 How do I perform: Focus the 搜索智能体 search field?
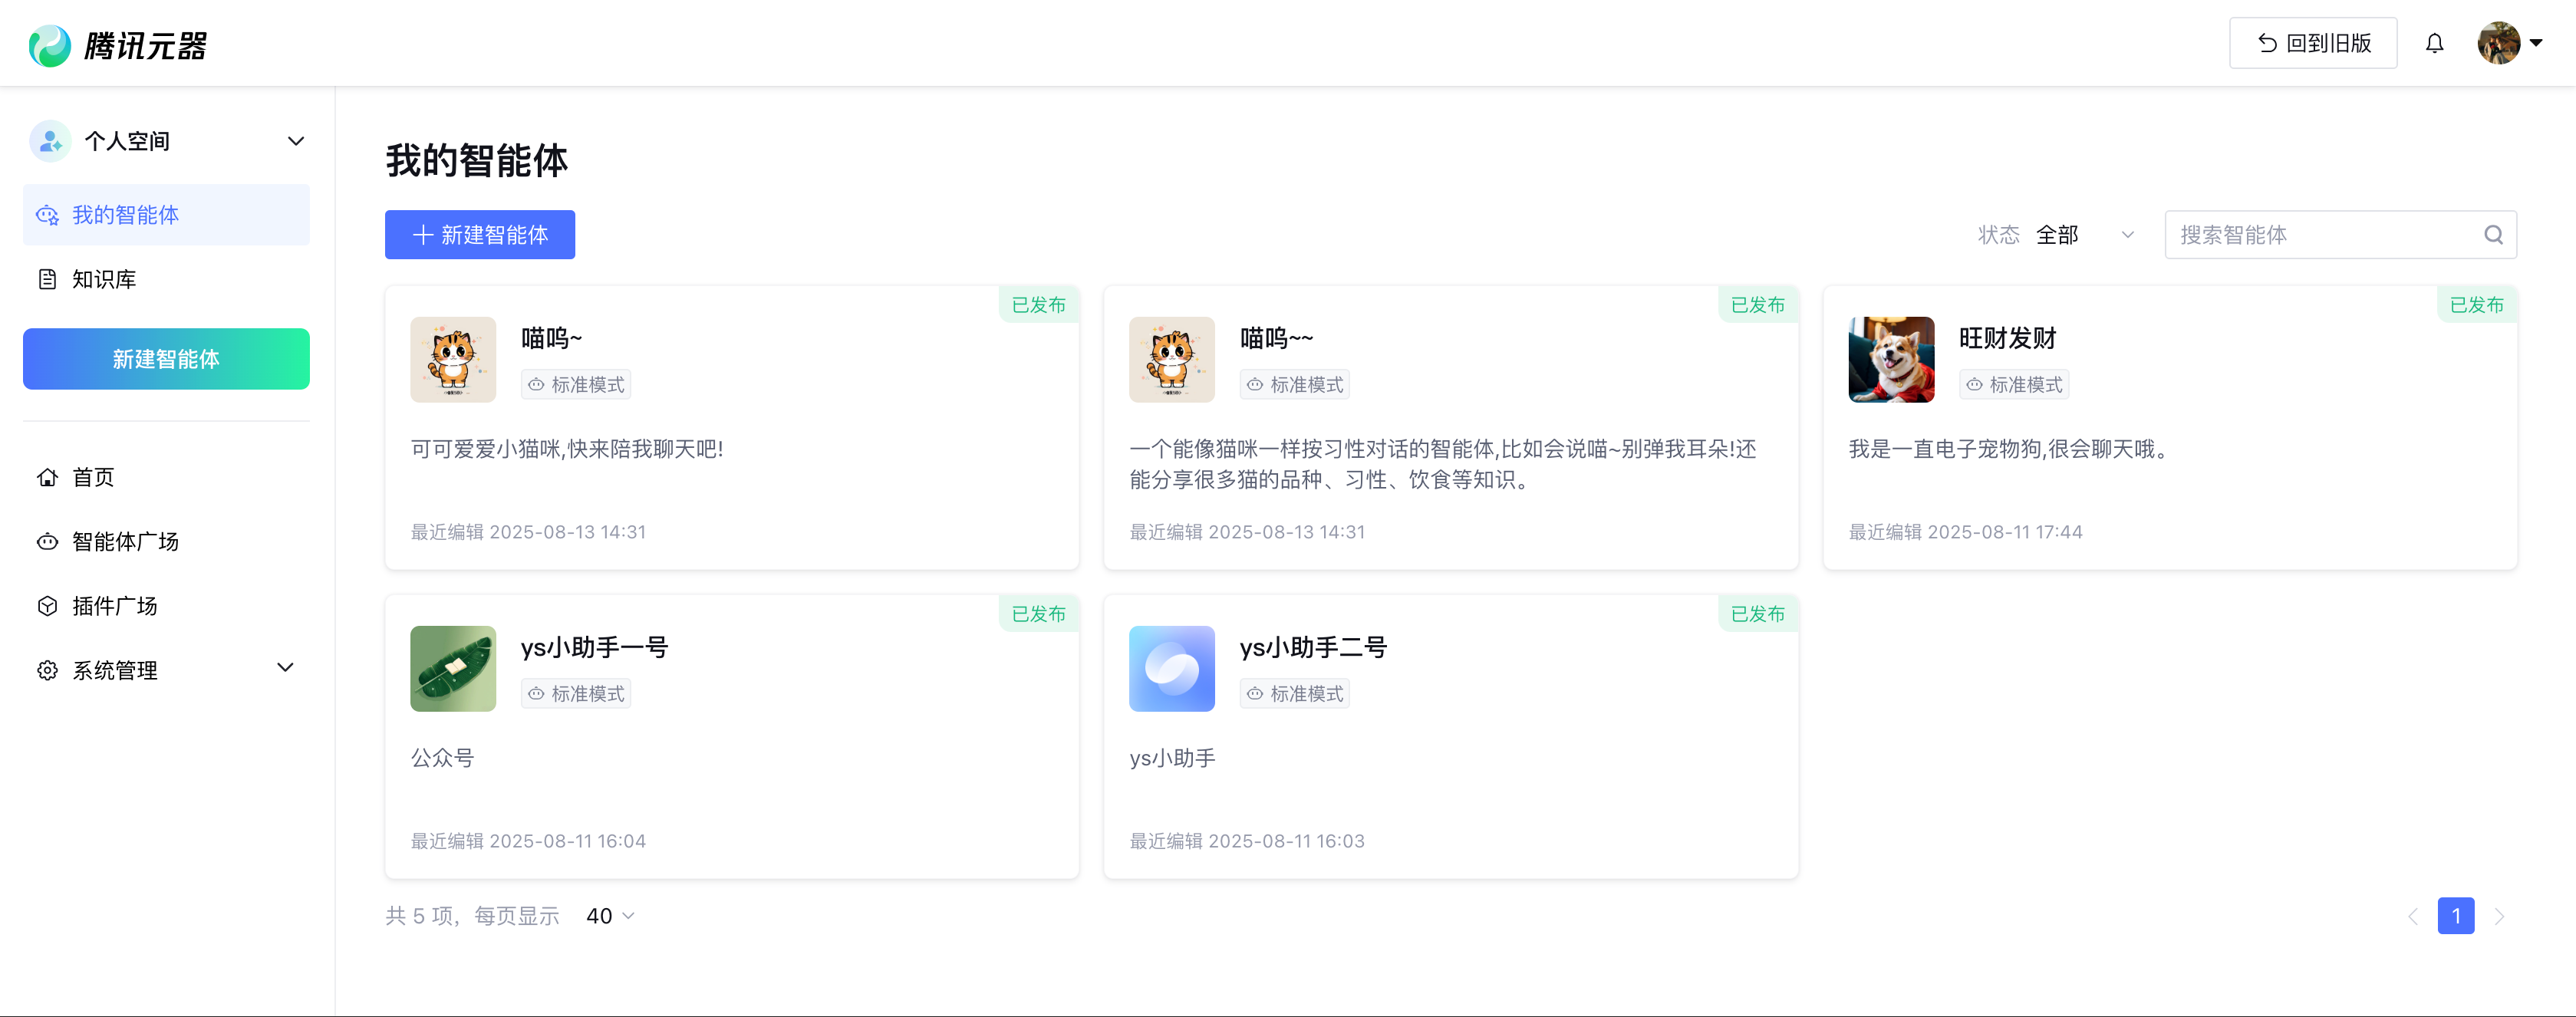[2320, 235]
